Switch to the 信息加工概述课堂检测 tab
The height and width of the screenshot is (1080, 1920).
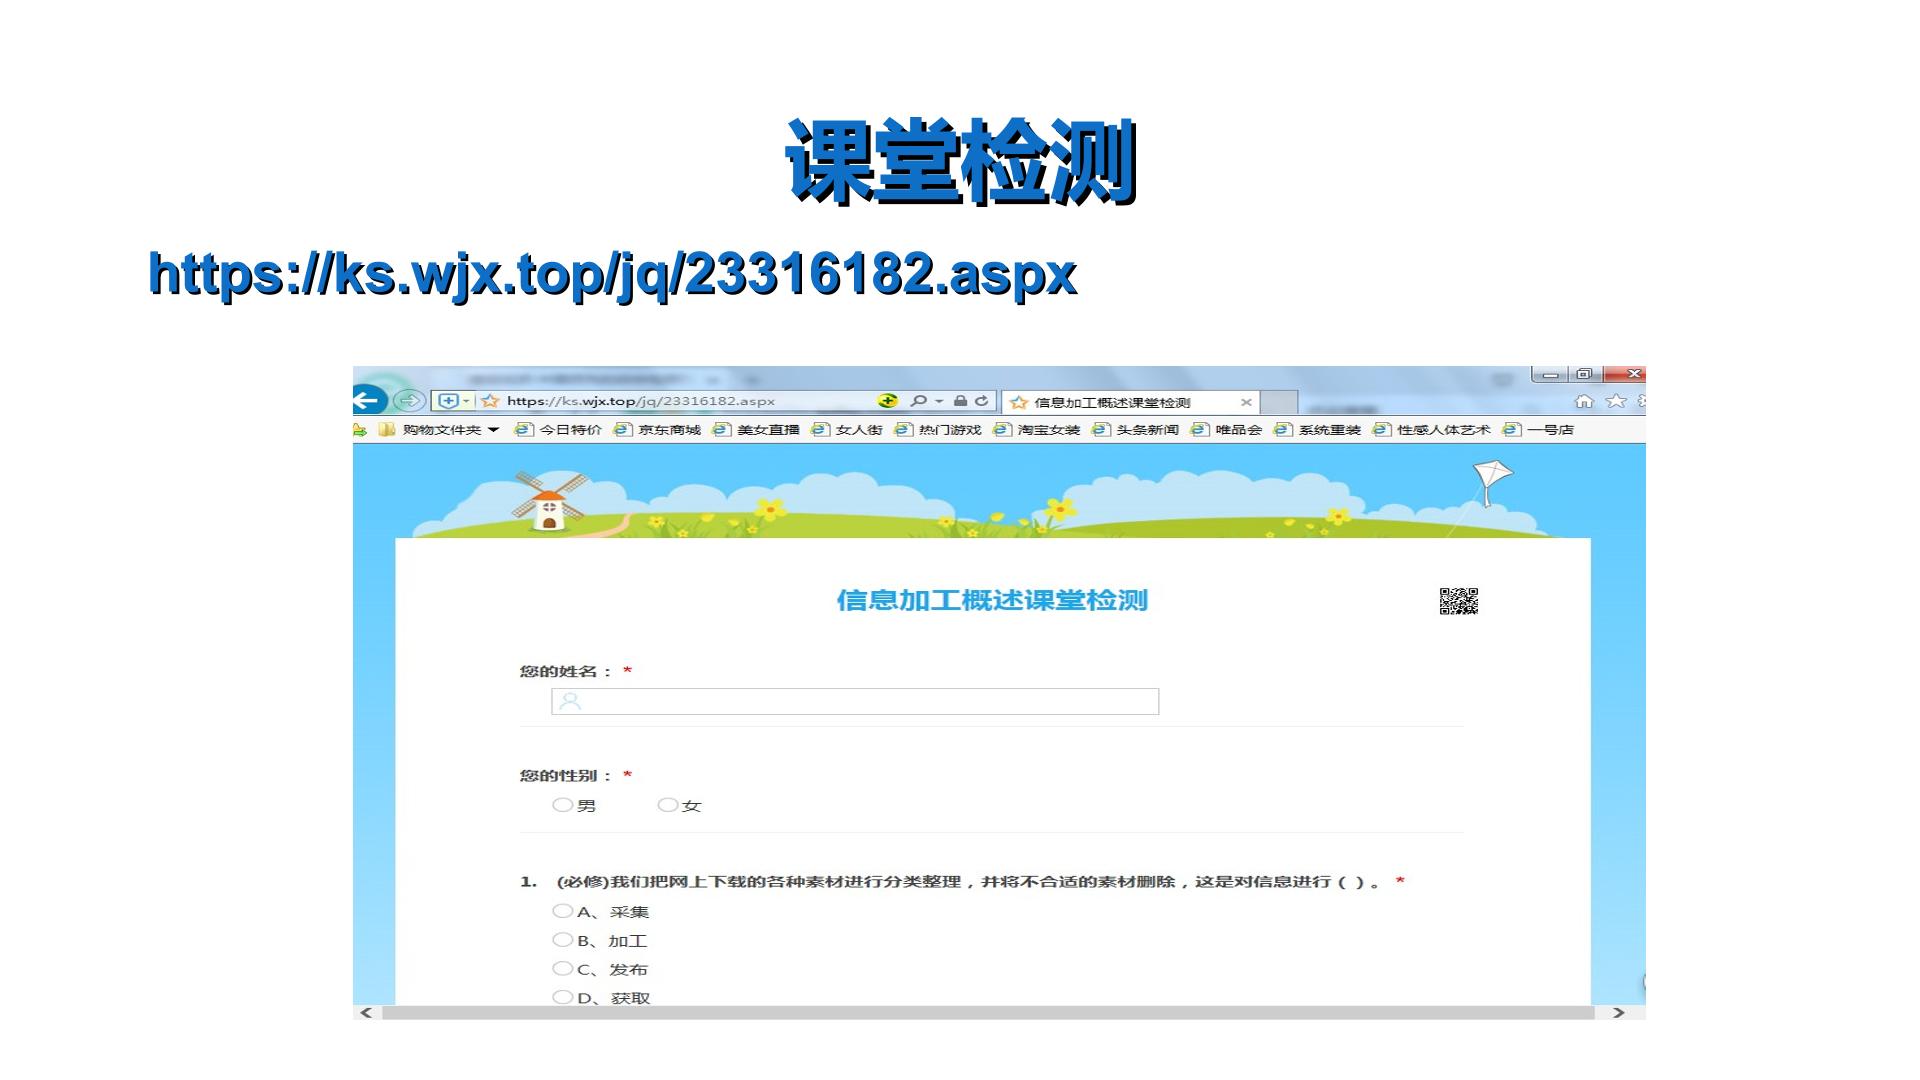1130,402
